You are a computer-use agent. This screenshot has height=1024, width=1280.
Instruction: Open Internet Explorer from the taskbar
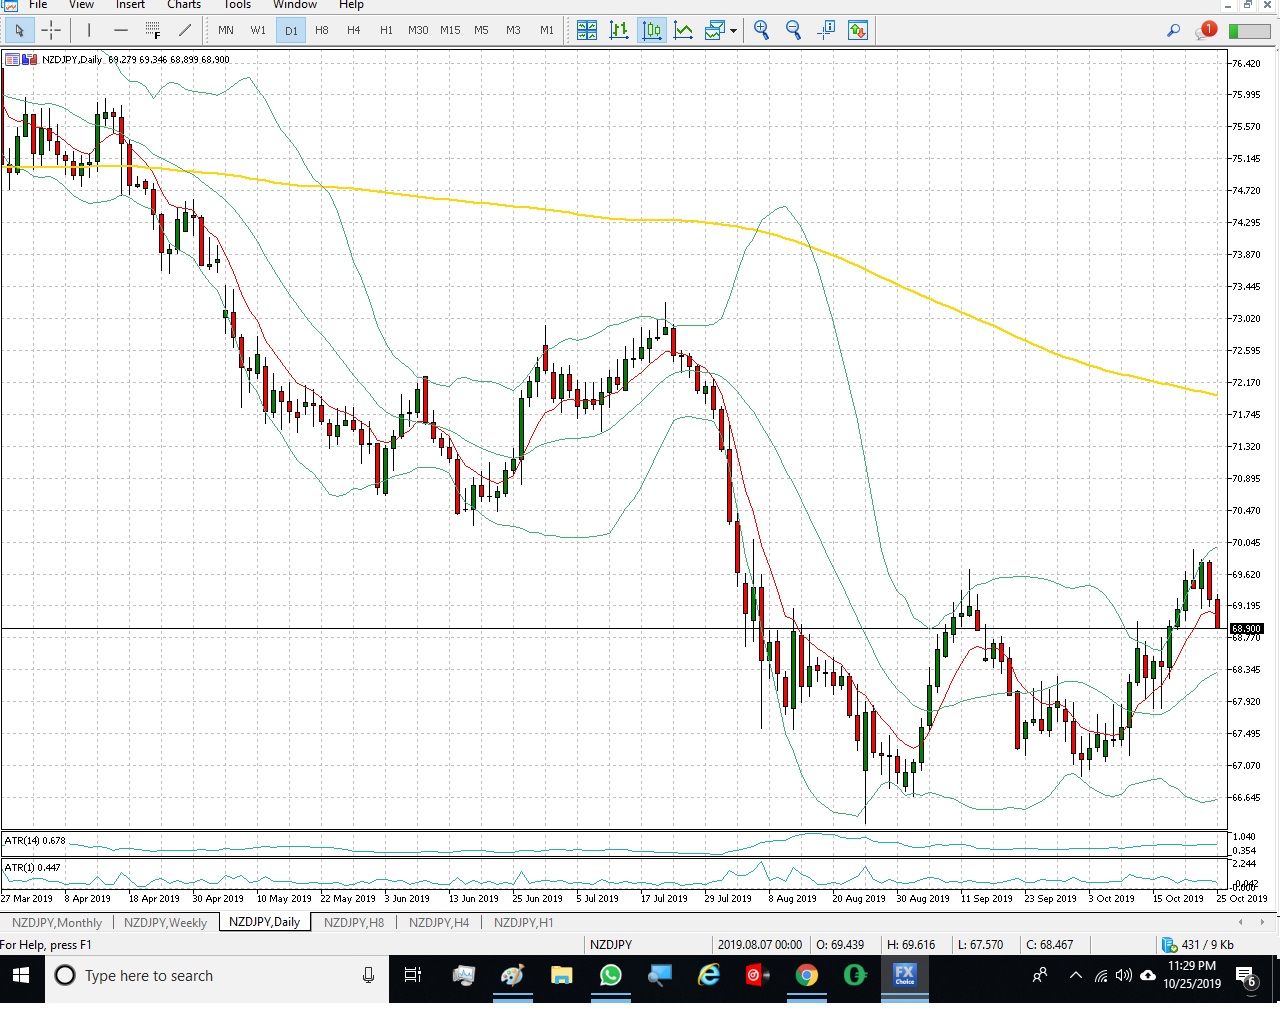coord(709,976)
